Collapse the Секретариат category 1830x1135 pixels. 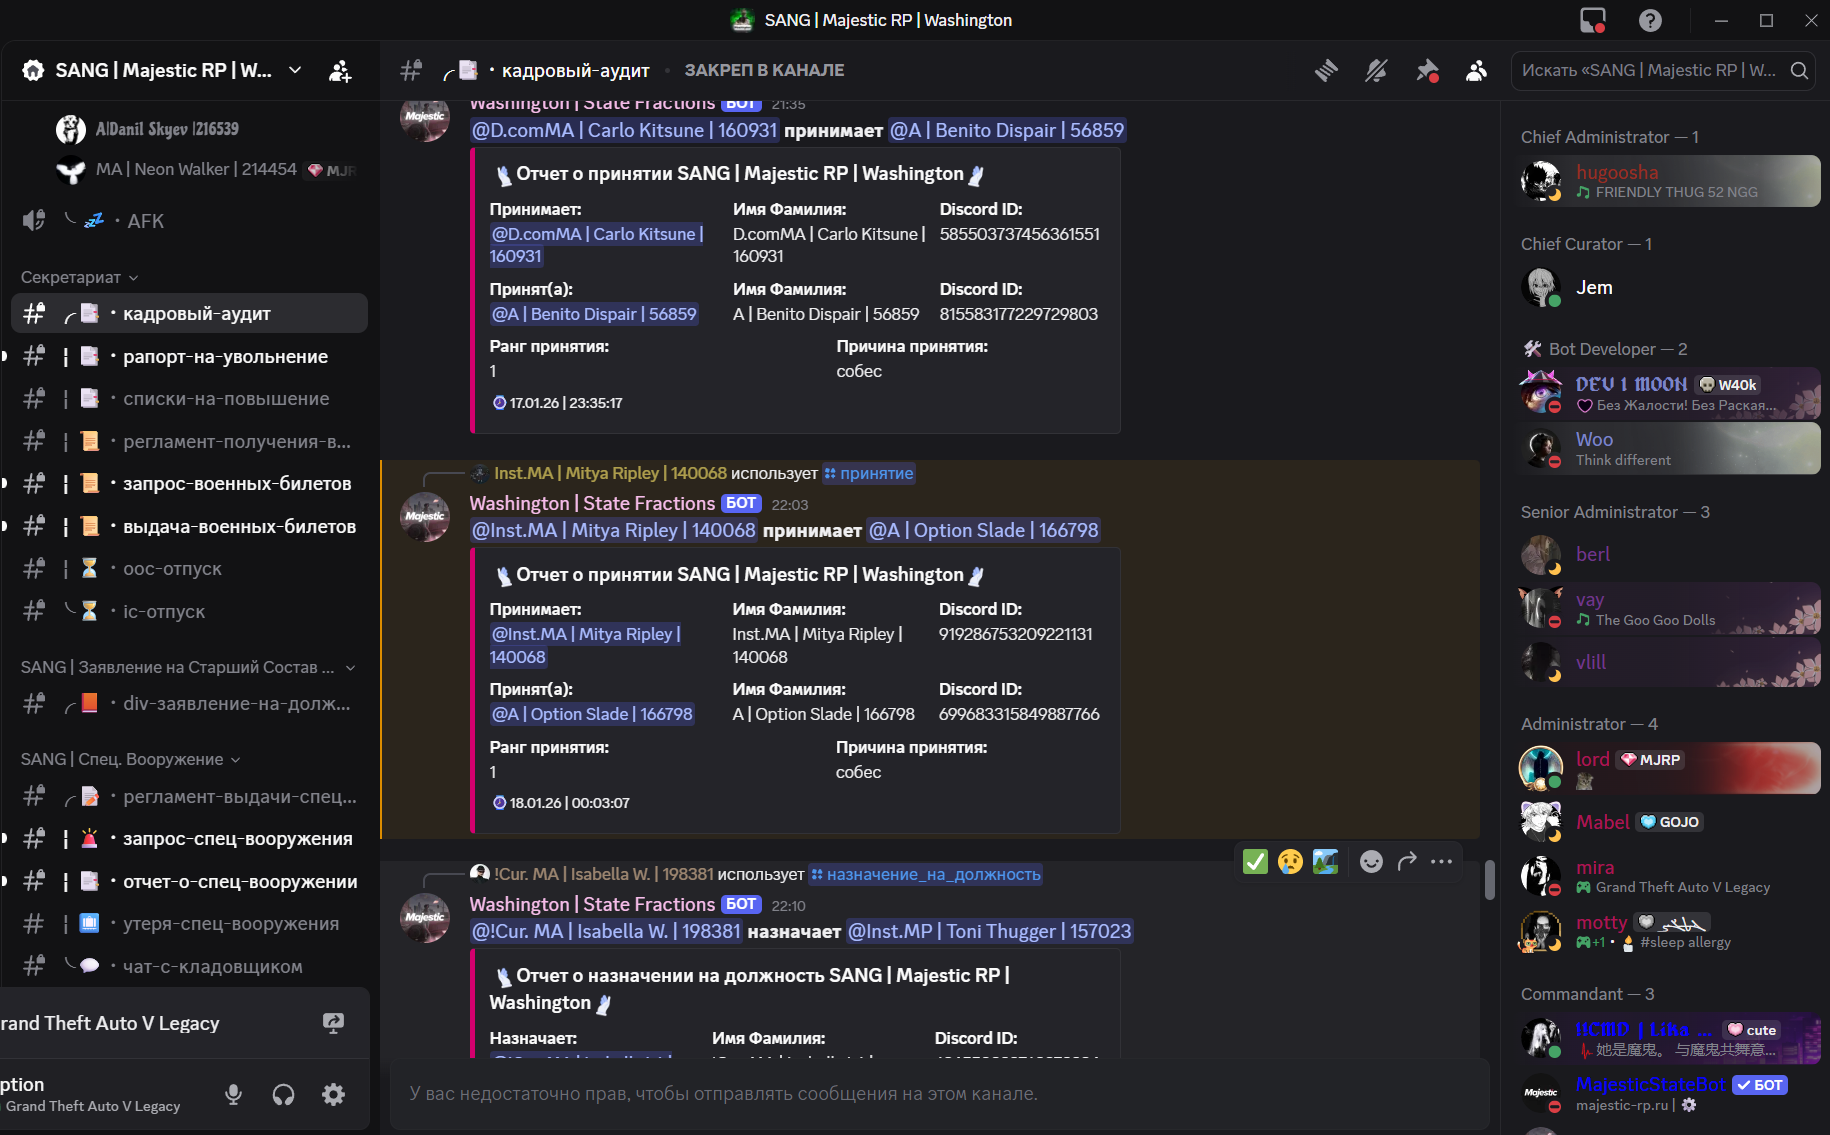[x=79, y=277]
